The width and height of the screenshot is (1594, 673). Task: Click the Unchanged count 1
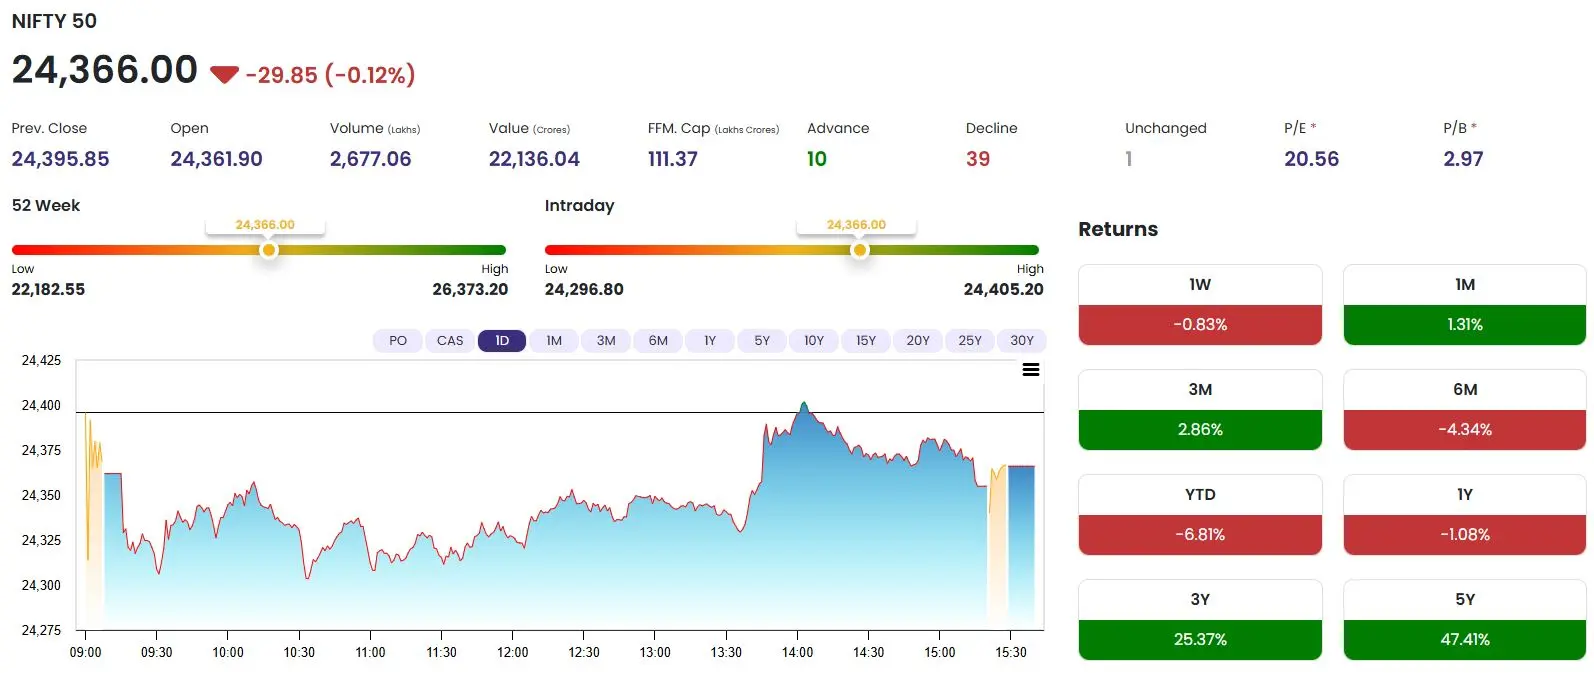point(1129,159)
